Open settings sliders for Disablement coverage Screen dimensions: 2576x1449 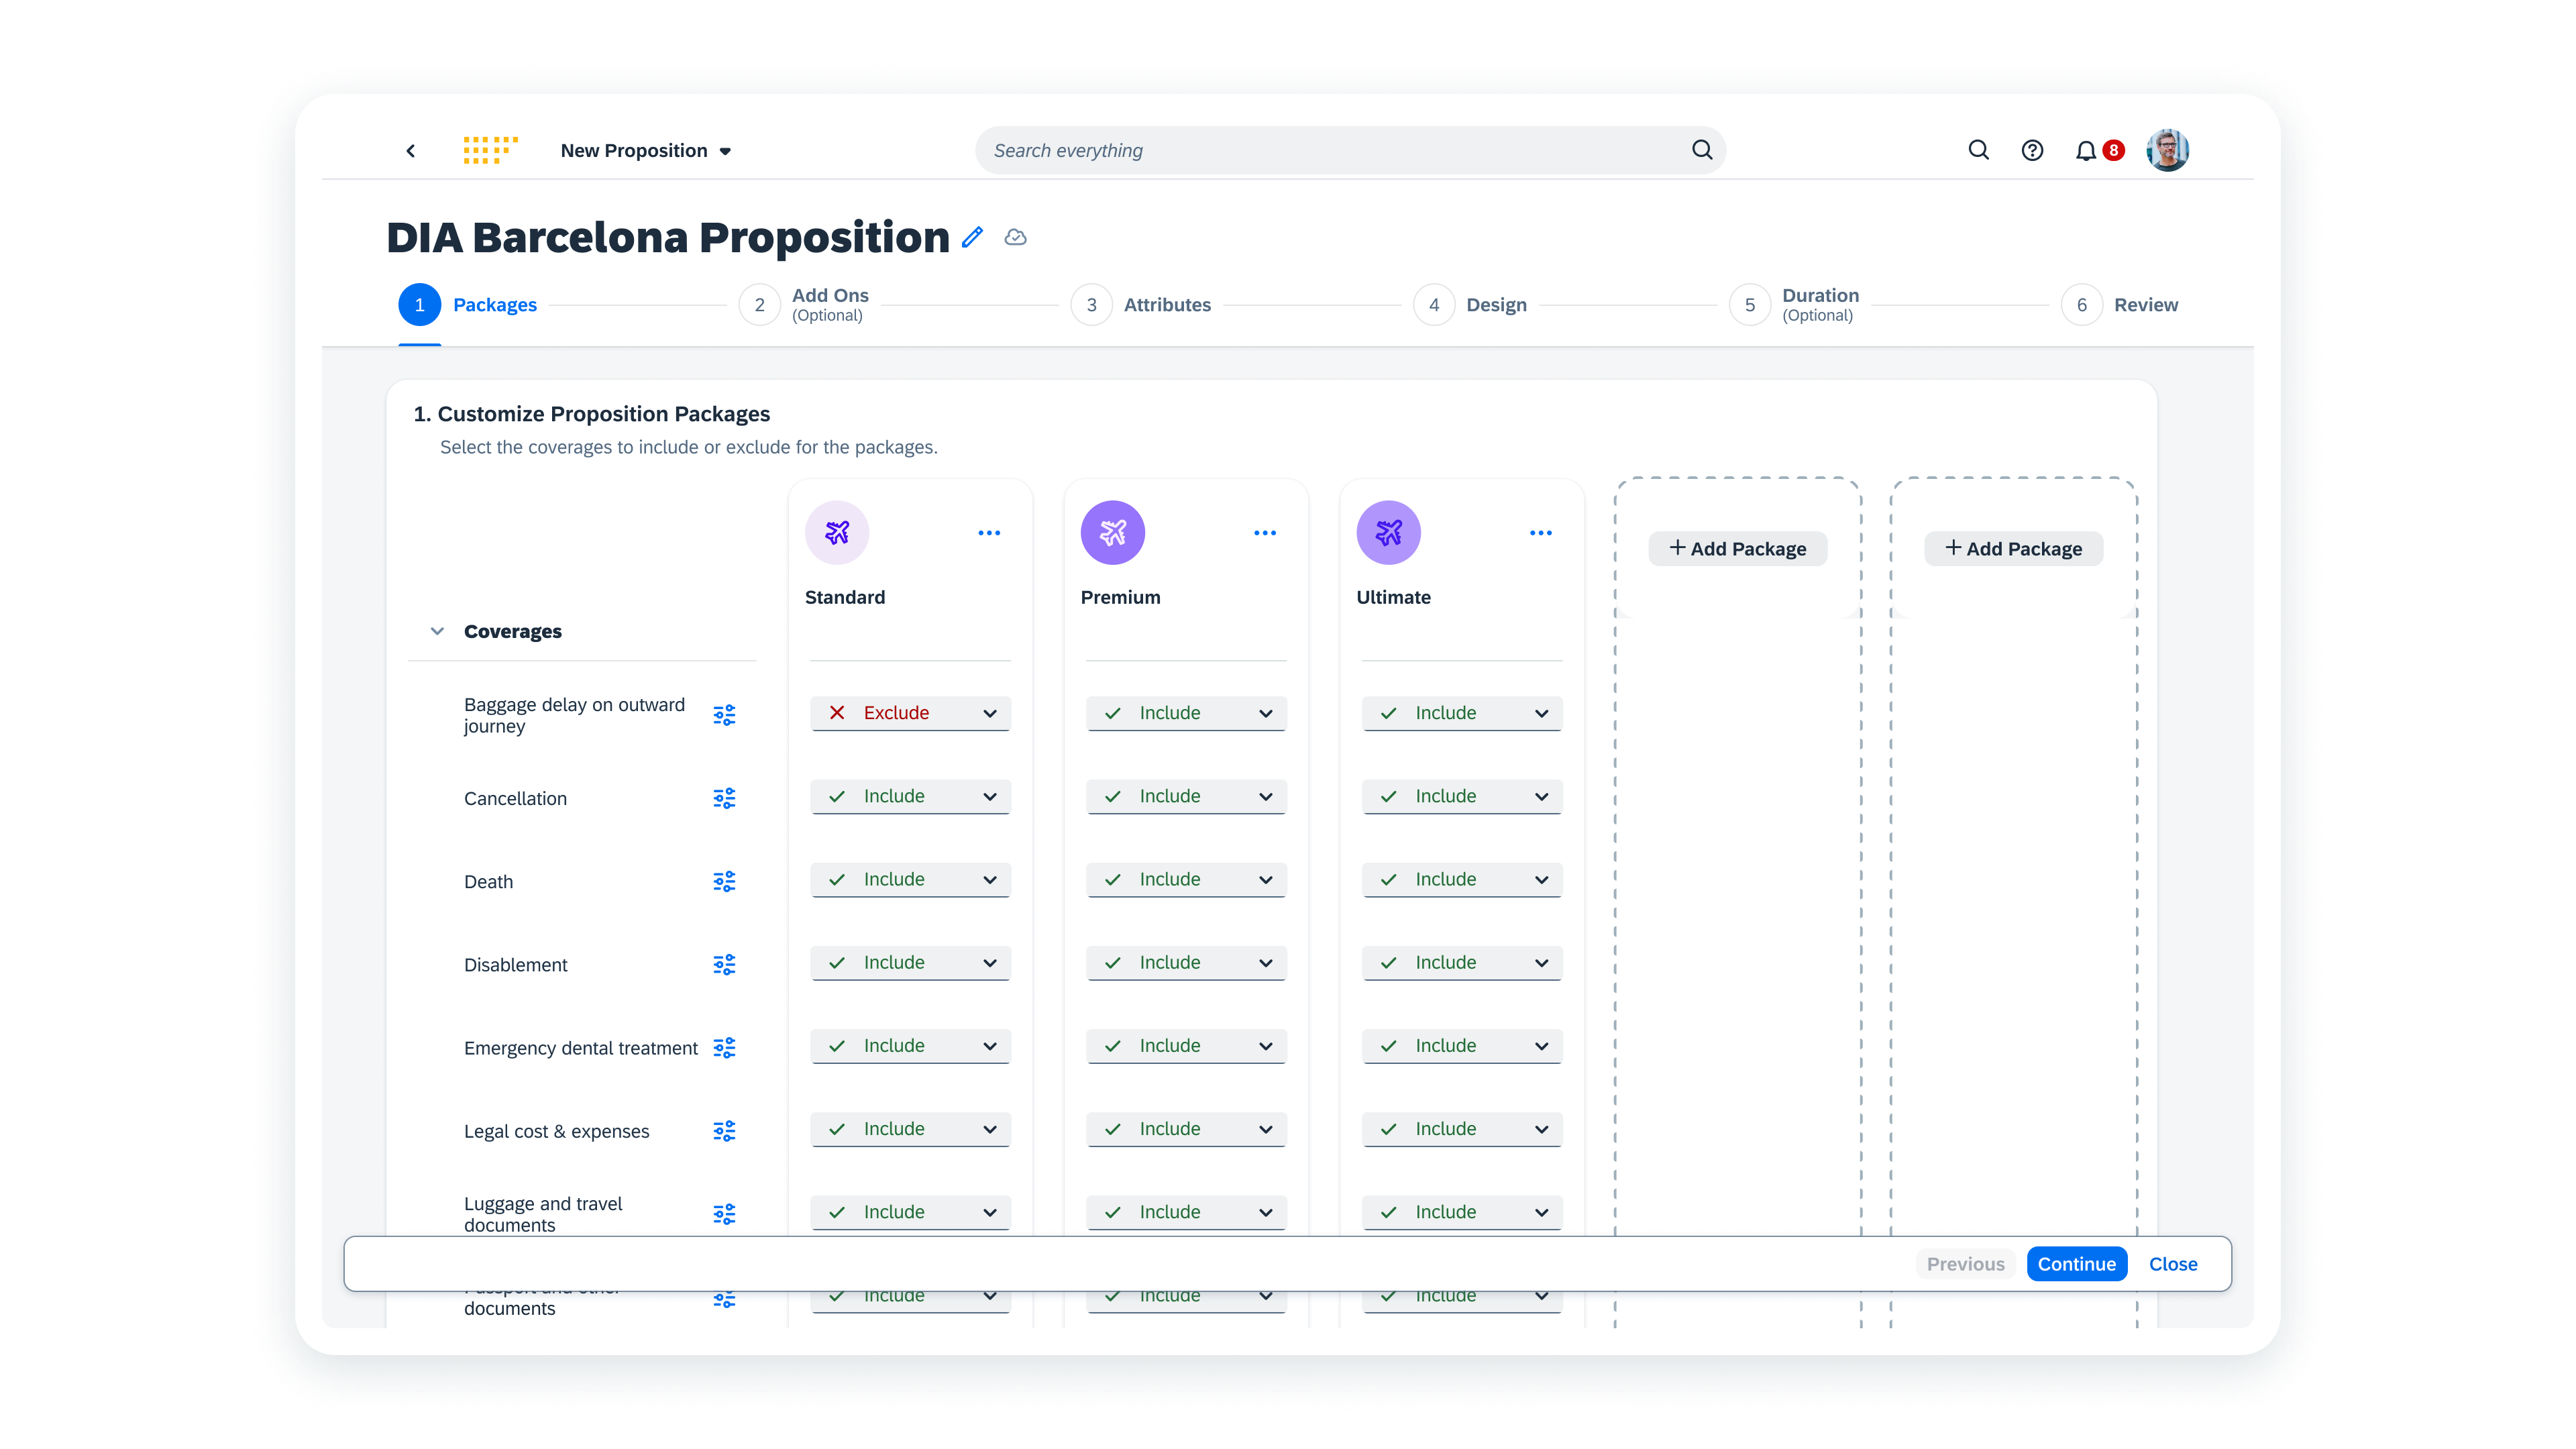click(x=724, y=964)
